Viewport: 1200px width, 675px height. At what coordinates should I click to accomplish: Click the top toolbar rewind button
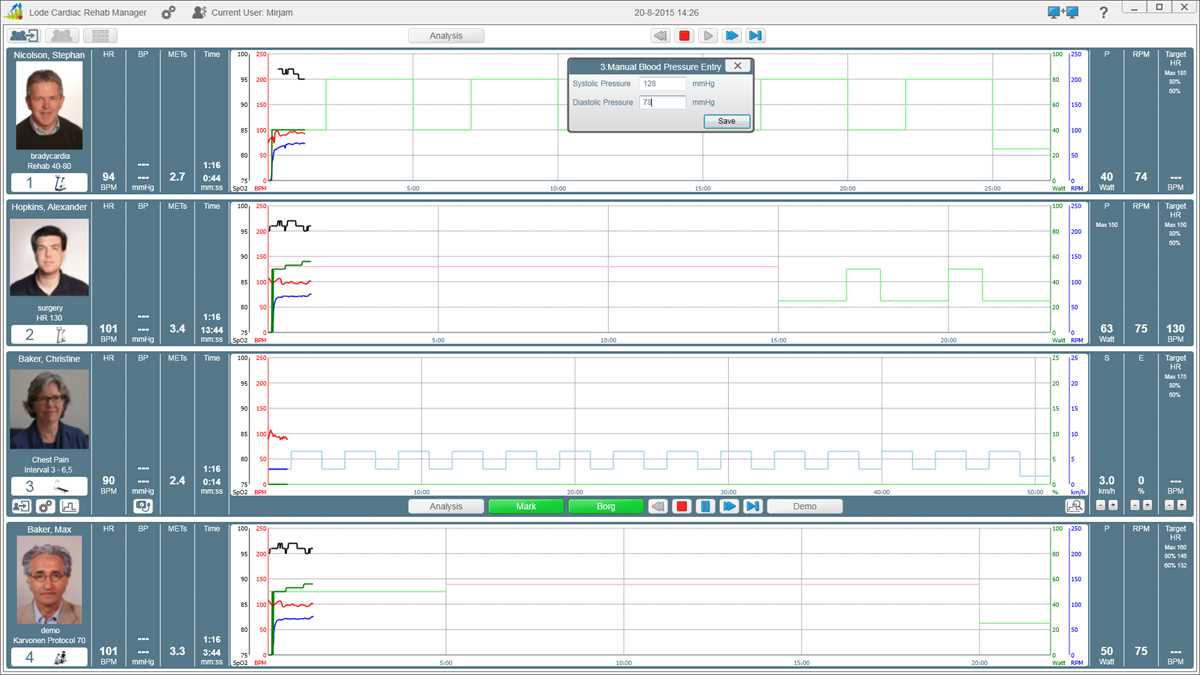pyautogui.click(x=660, y=35)
